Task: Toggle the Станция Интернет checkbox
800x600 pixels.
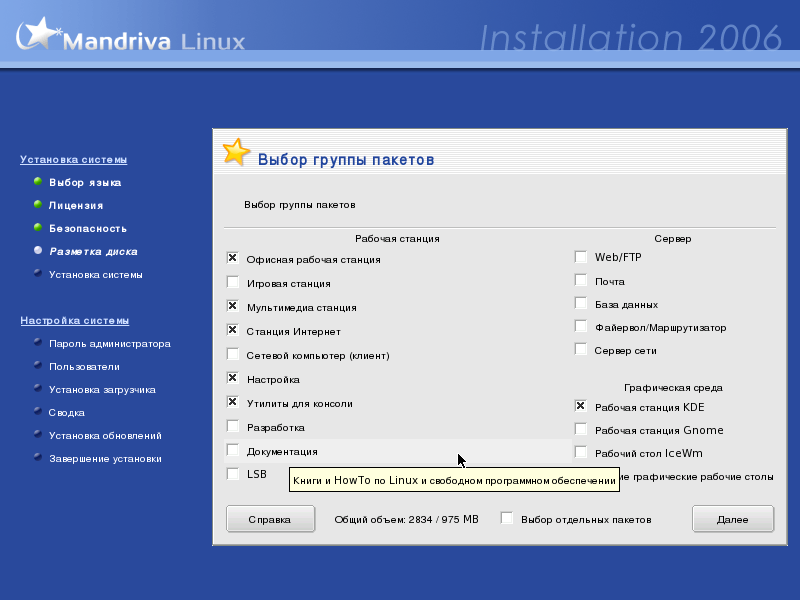Action: [233, 330]
